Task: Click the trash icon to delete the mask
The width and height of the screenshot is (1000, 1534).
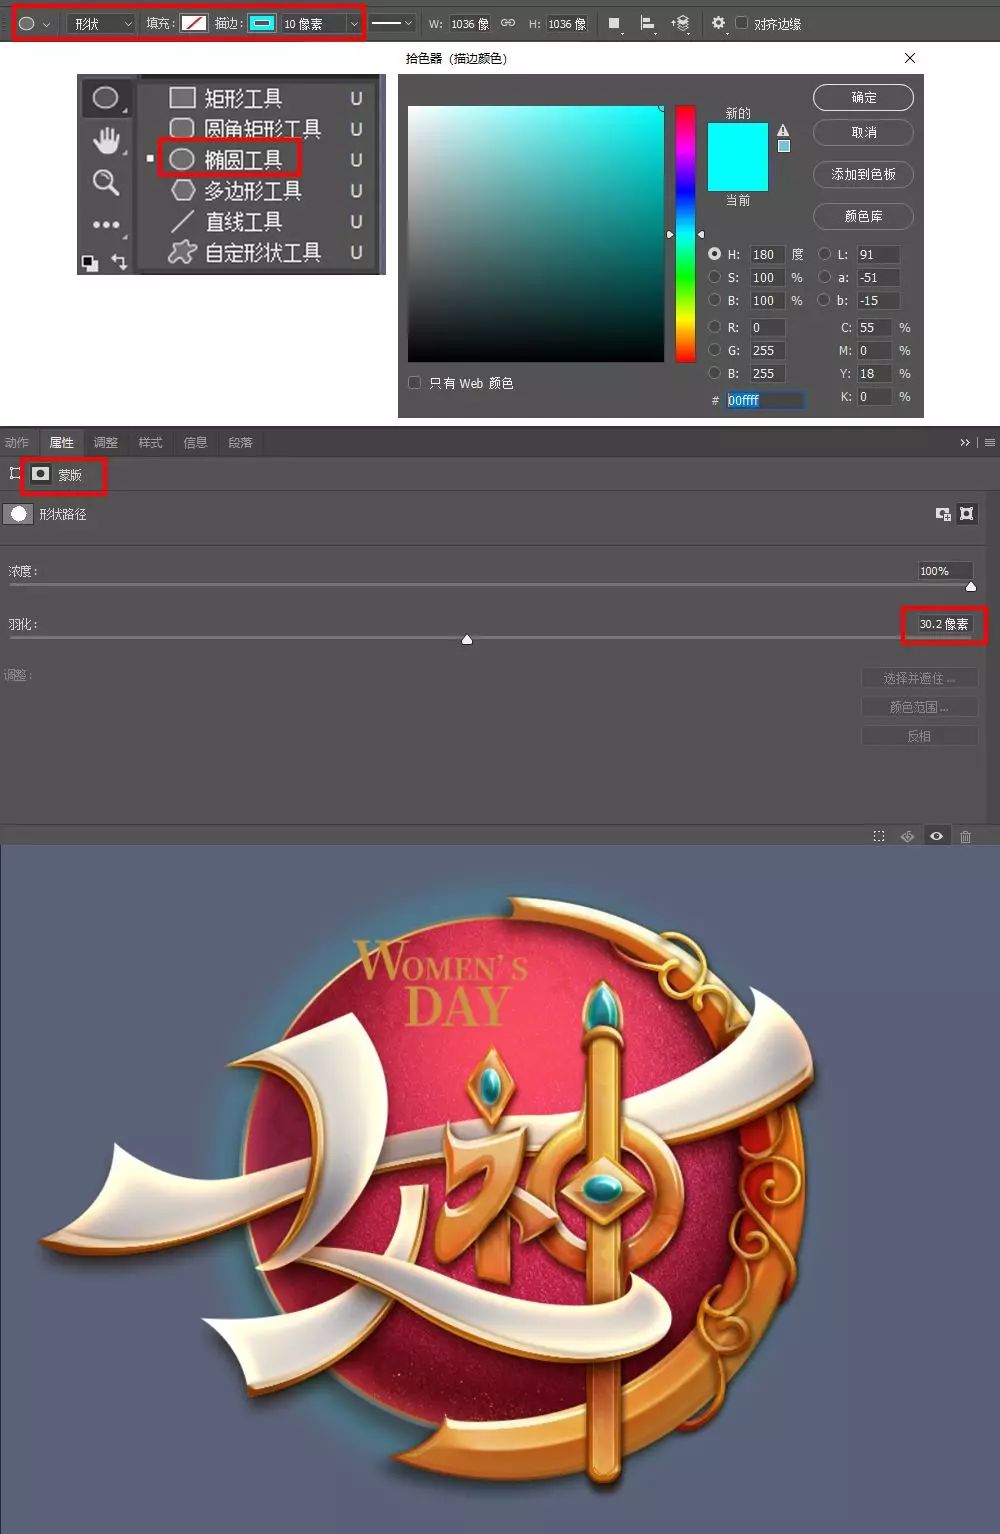Action: [x=965, y=836]
